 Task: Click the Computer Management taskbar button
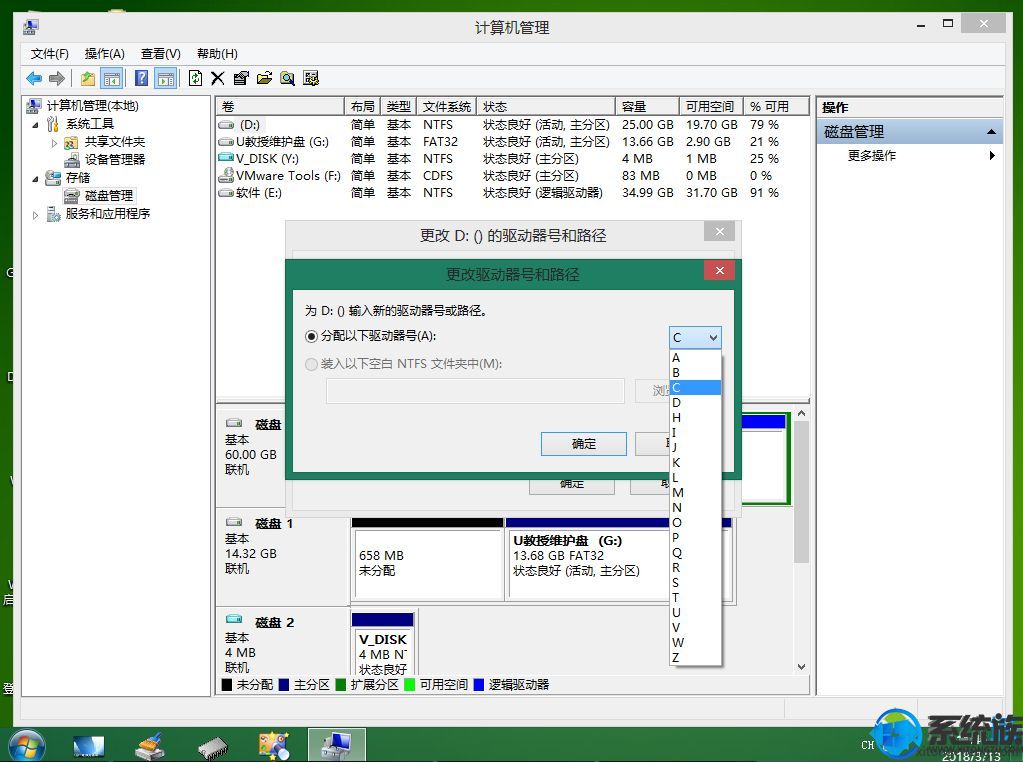(337, 745)
